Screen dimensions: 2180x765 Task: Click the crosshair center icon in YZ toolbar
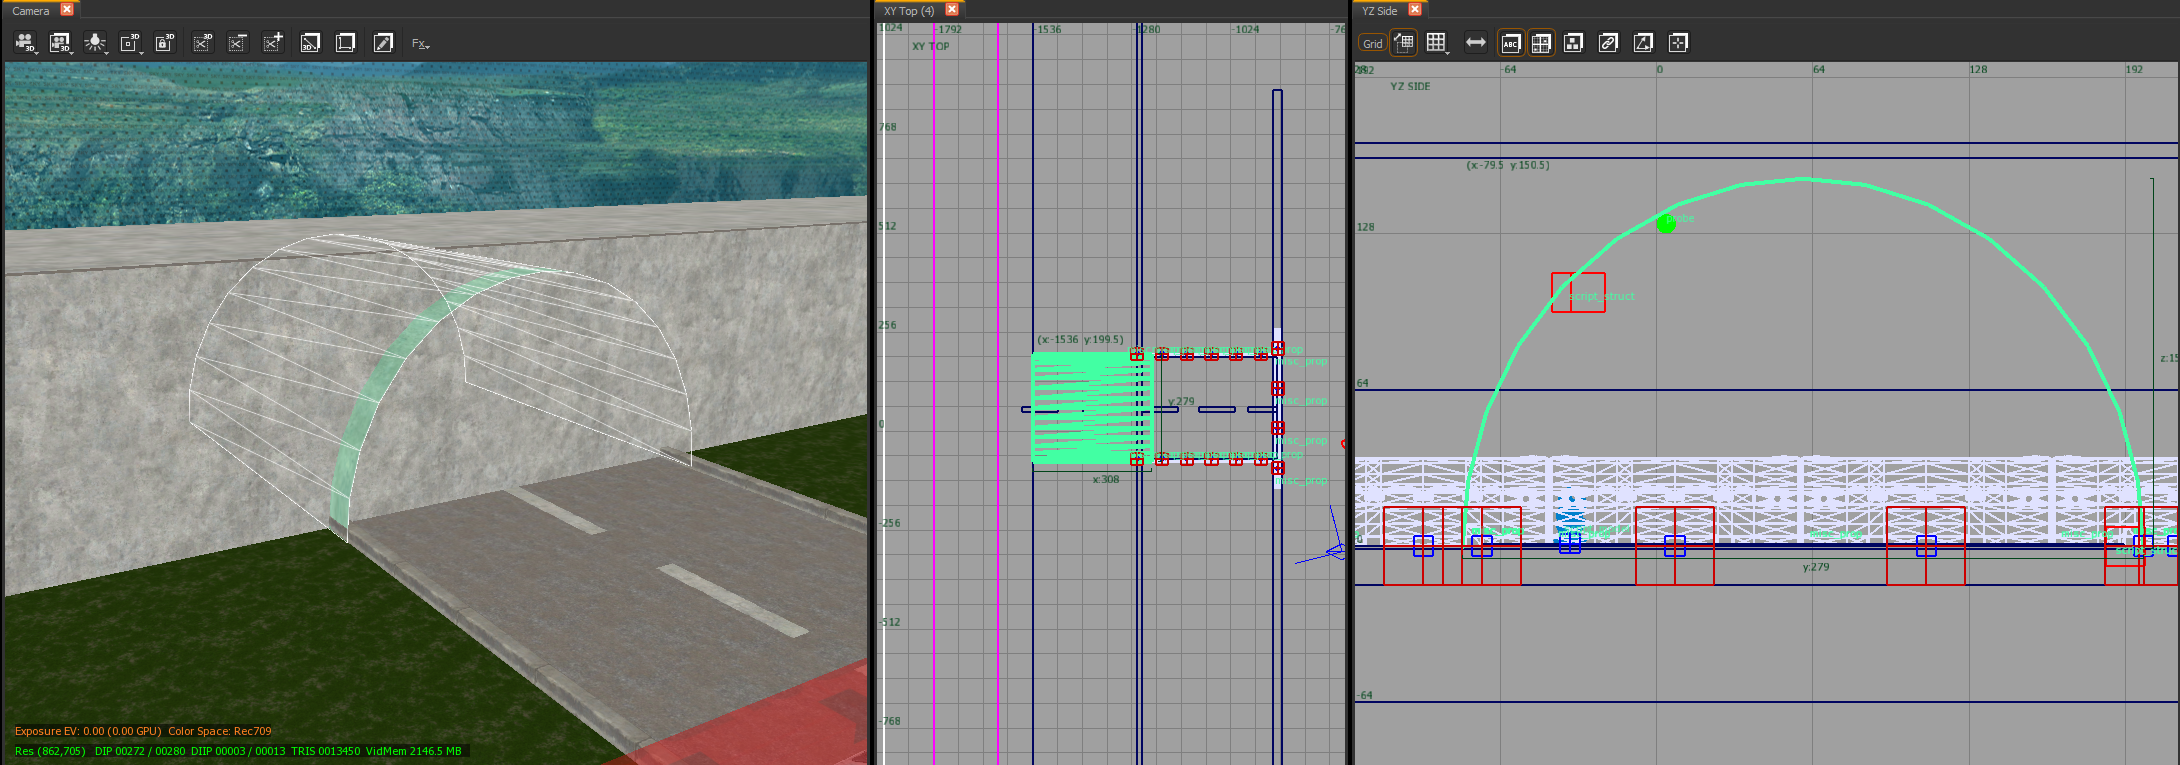[1679, 43]
